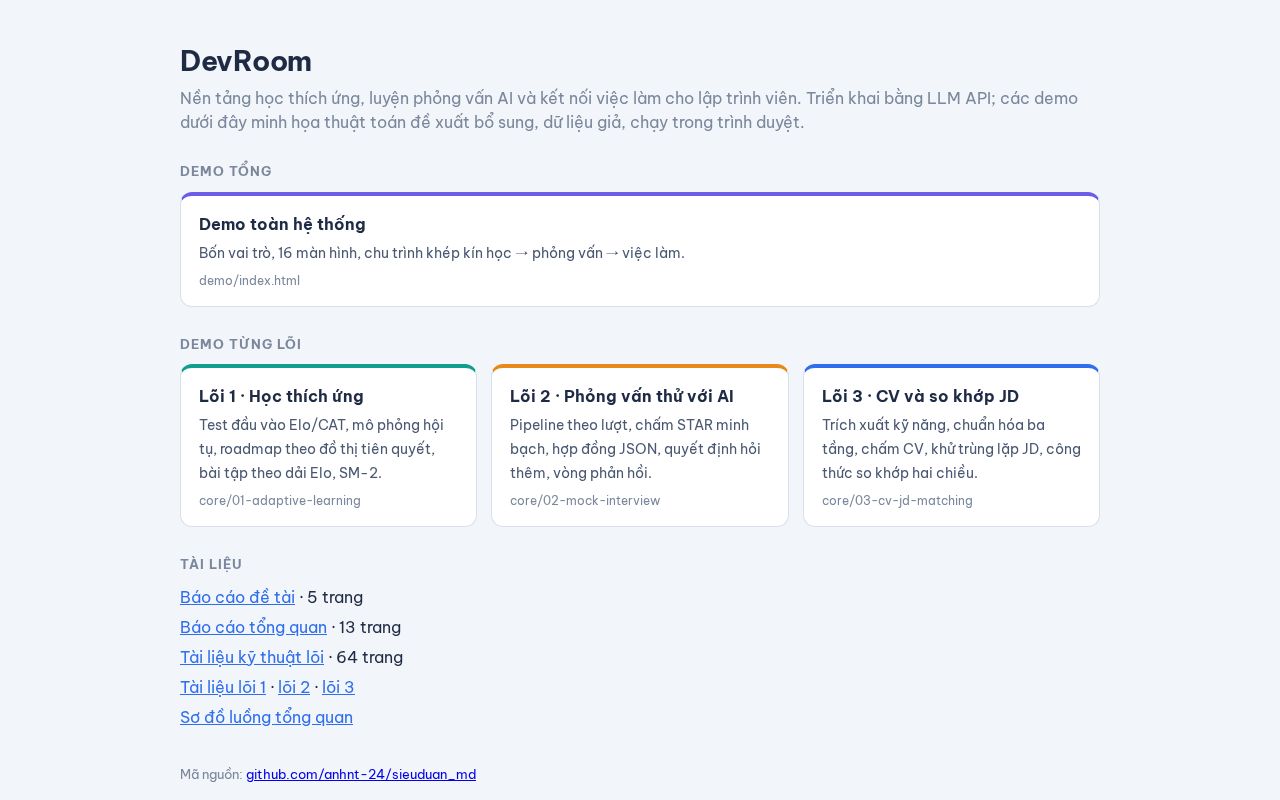Viewport: 1280px width, 800px height.
Task: Click the DEMO TỪNG LÕI section label
Action: 241,344
